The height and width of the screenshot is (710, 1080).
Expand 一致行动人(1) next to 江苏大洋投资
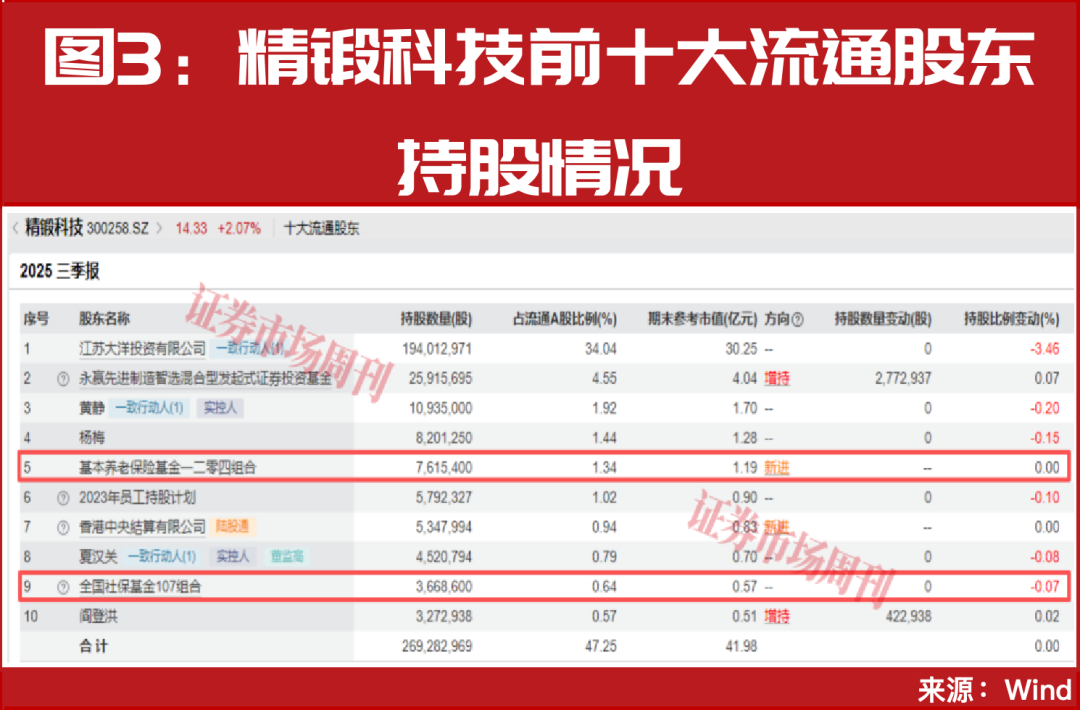250,349
